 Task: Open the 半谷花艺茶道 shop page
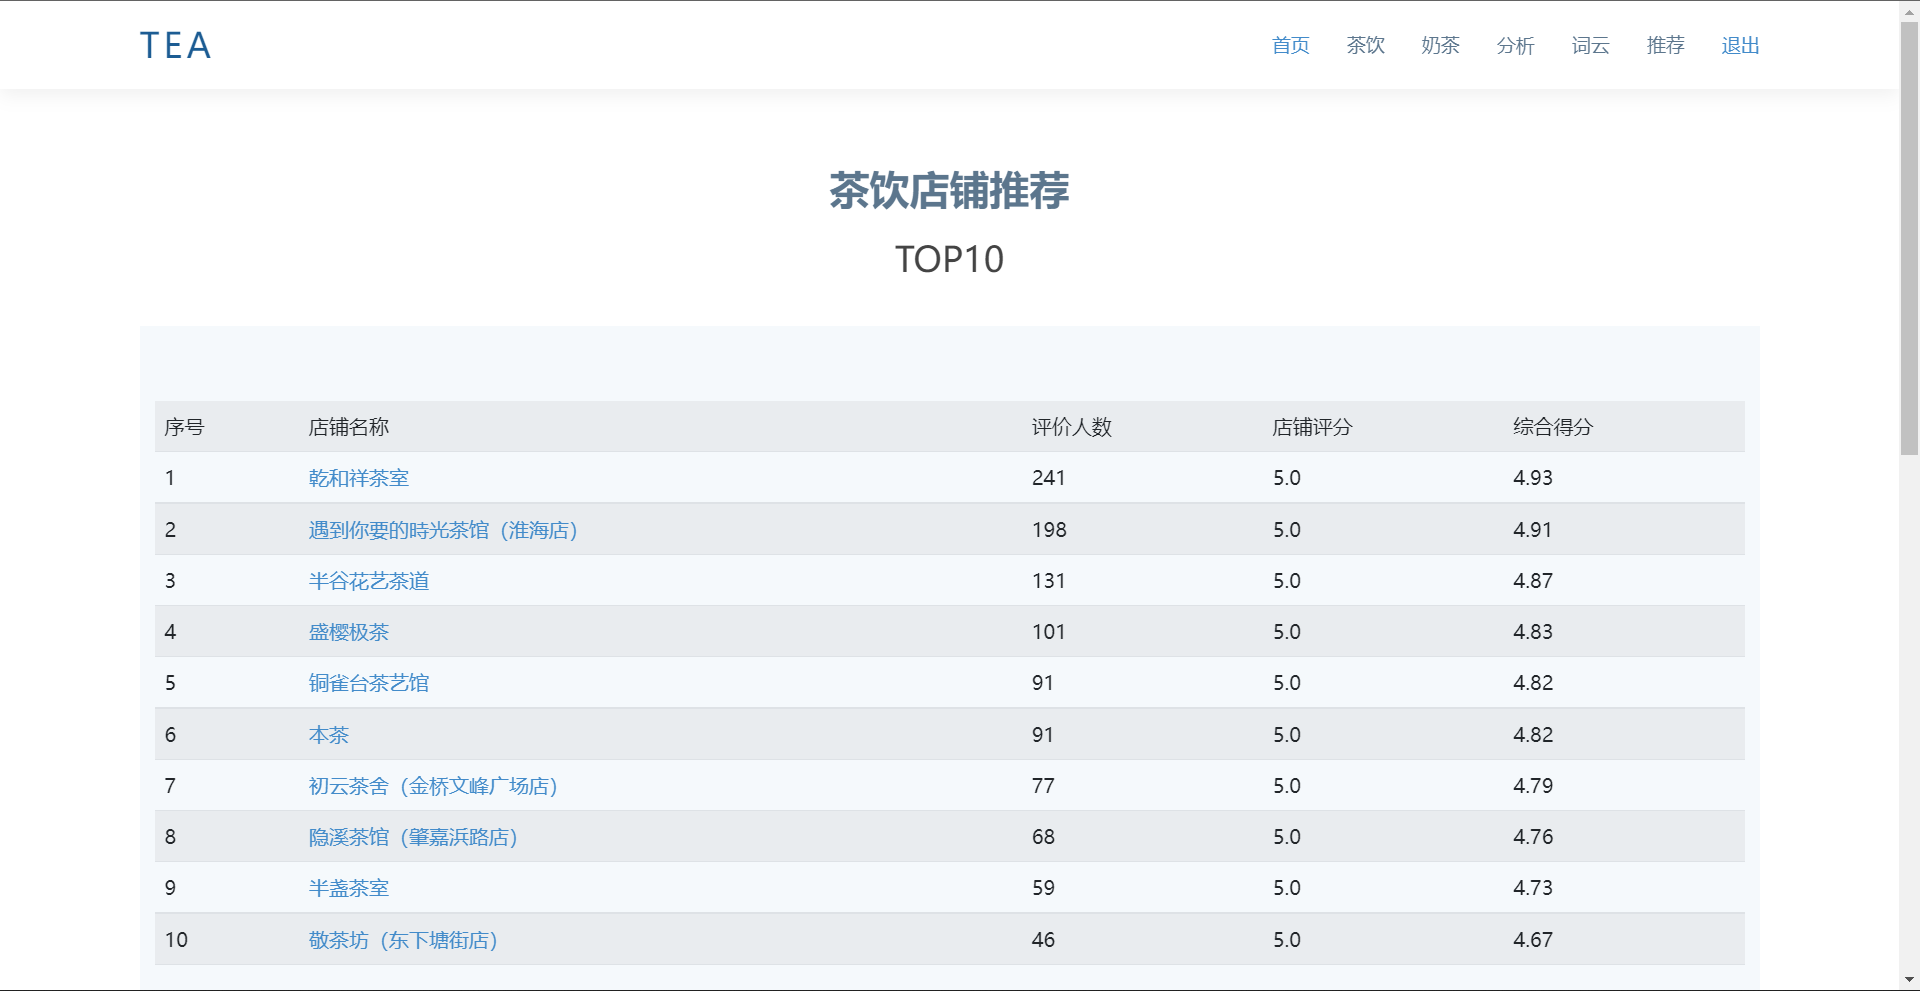click(x=369, y=581)
